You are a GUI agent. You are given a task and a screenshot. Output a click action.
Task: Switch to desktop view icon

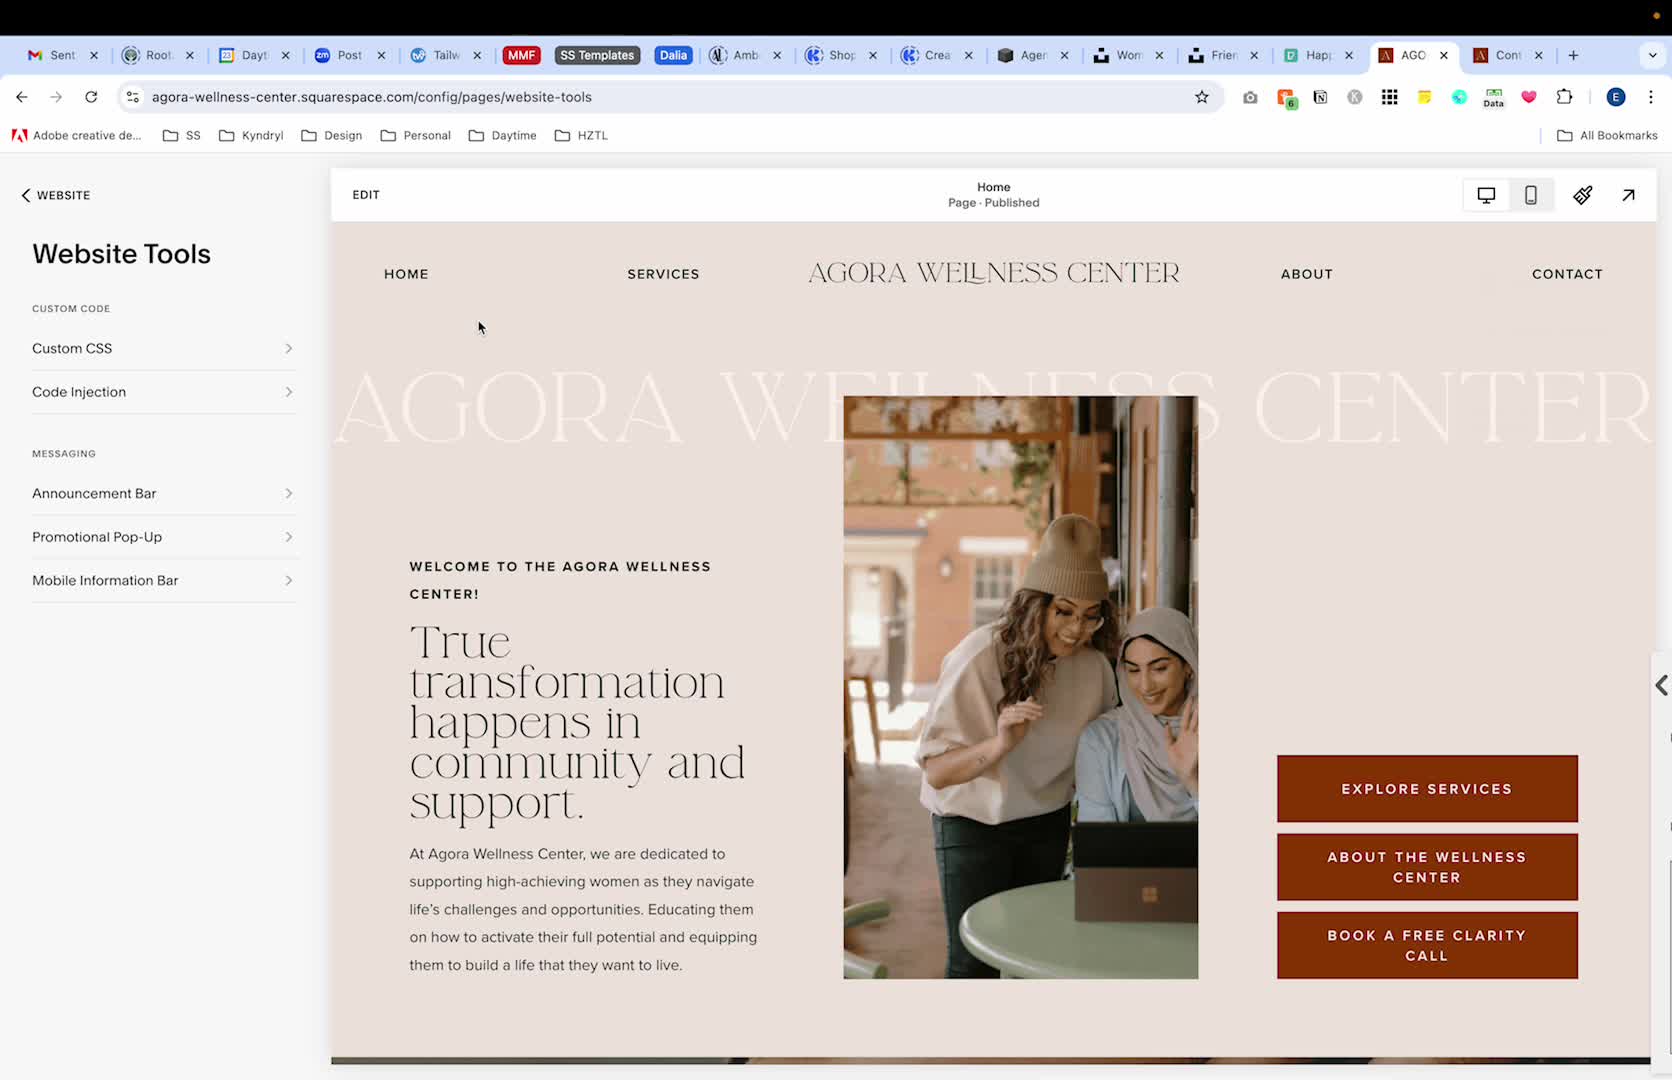pyautogui.click(x=1486, y=195)
